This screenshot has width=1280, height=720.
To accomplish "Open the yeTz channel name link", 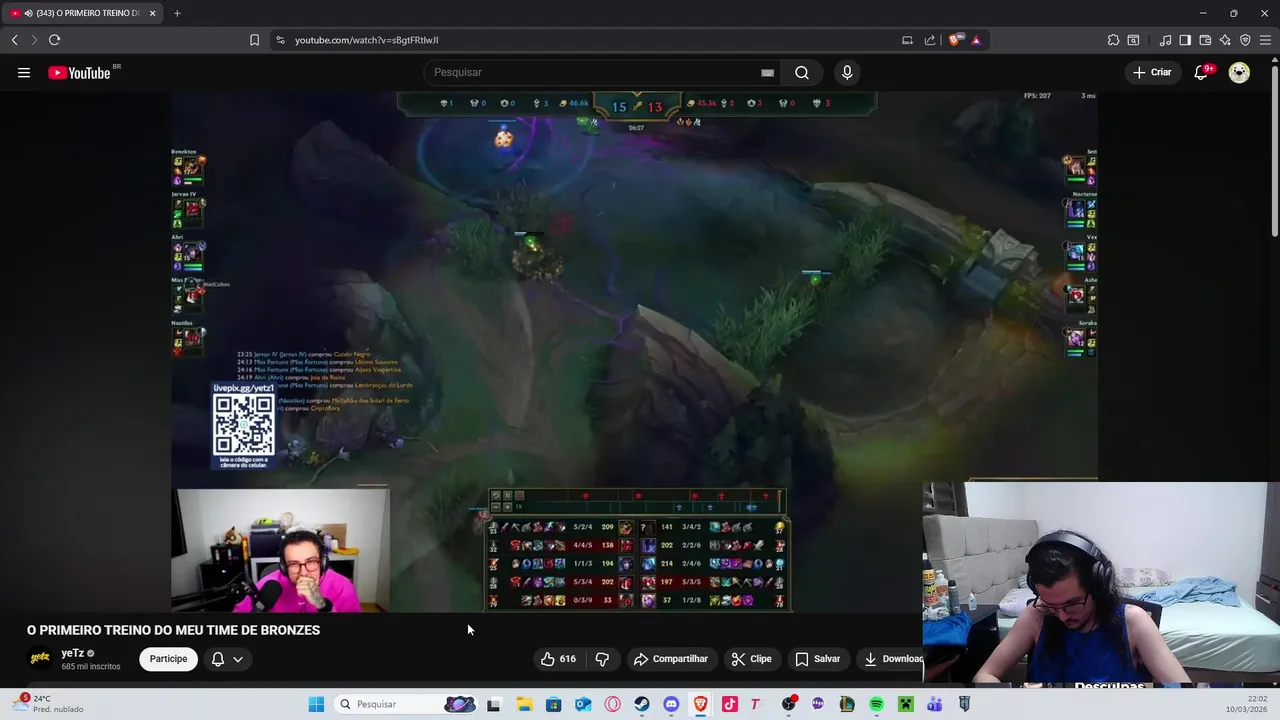I will click(x=72, y=653).
